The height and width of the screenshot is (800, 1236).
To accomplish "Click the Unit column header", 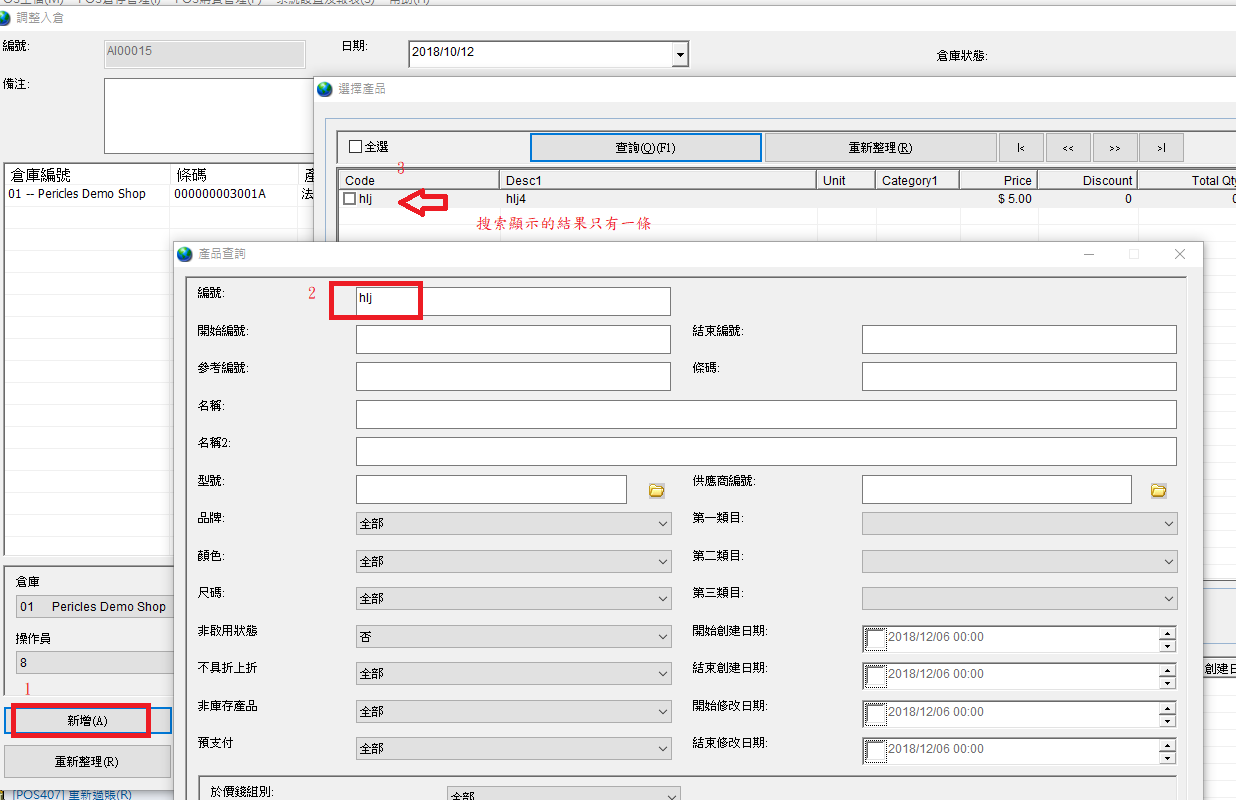I will pos(846,180).
